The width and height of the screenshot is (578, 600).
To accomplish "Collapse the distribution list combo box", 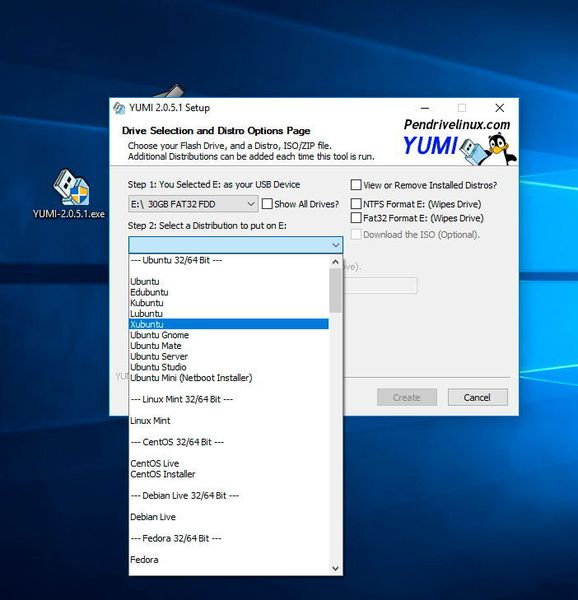I will pyautogui.click(x=236, y=245).
